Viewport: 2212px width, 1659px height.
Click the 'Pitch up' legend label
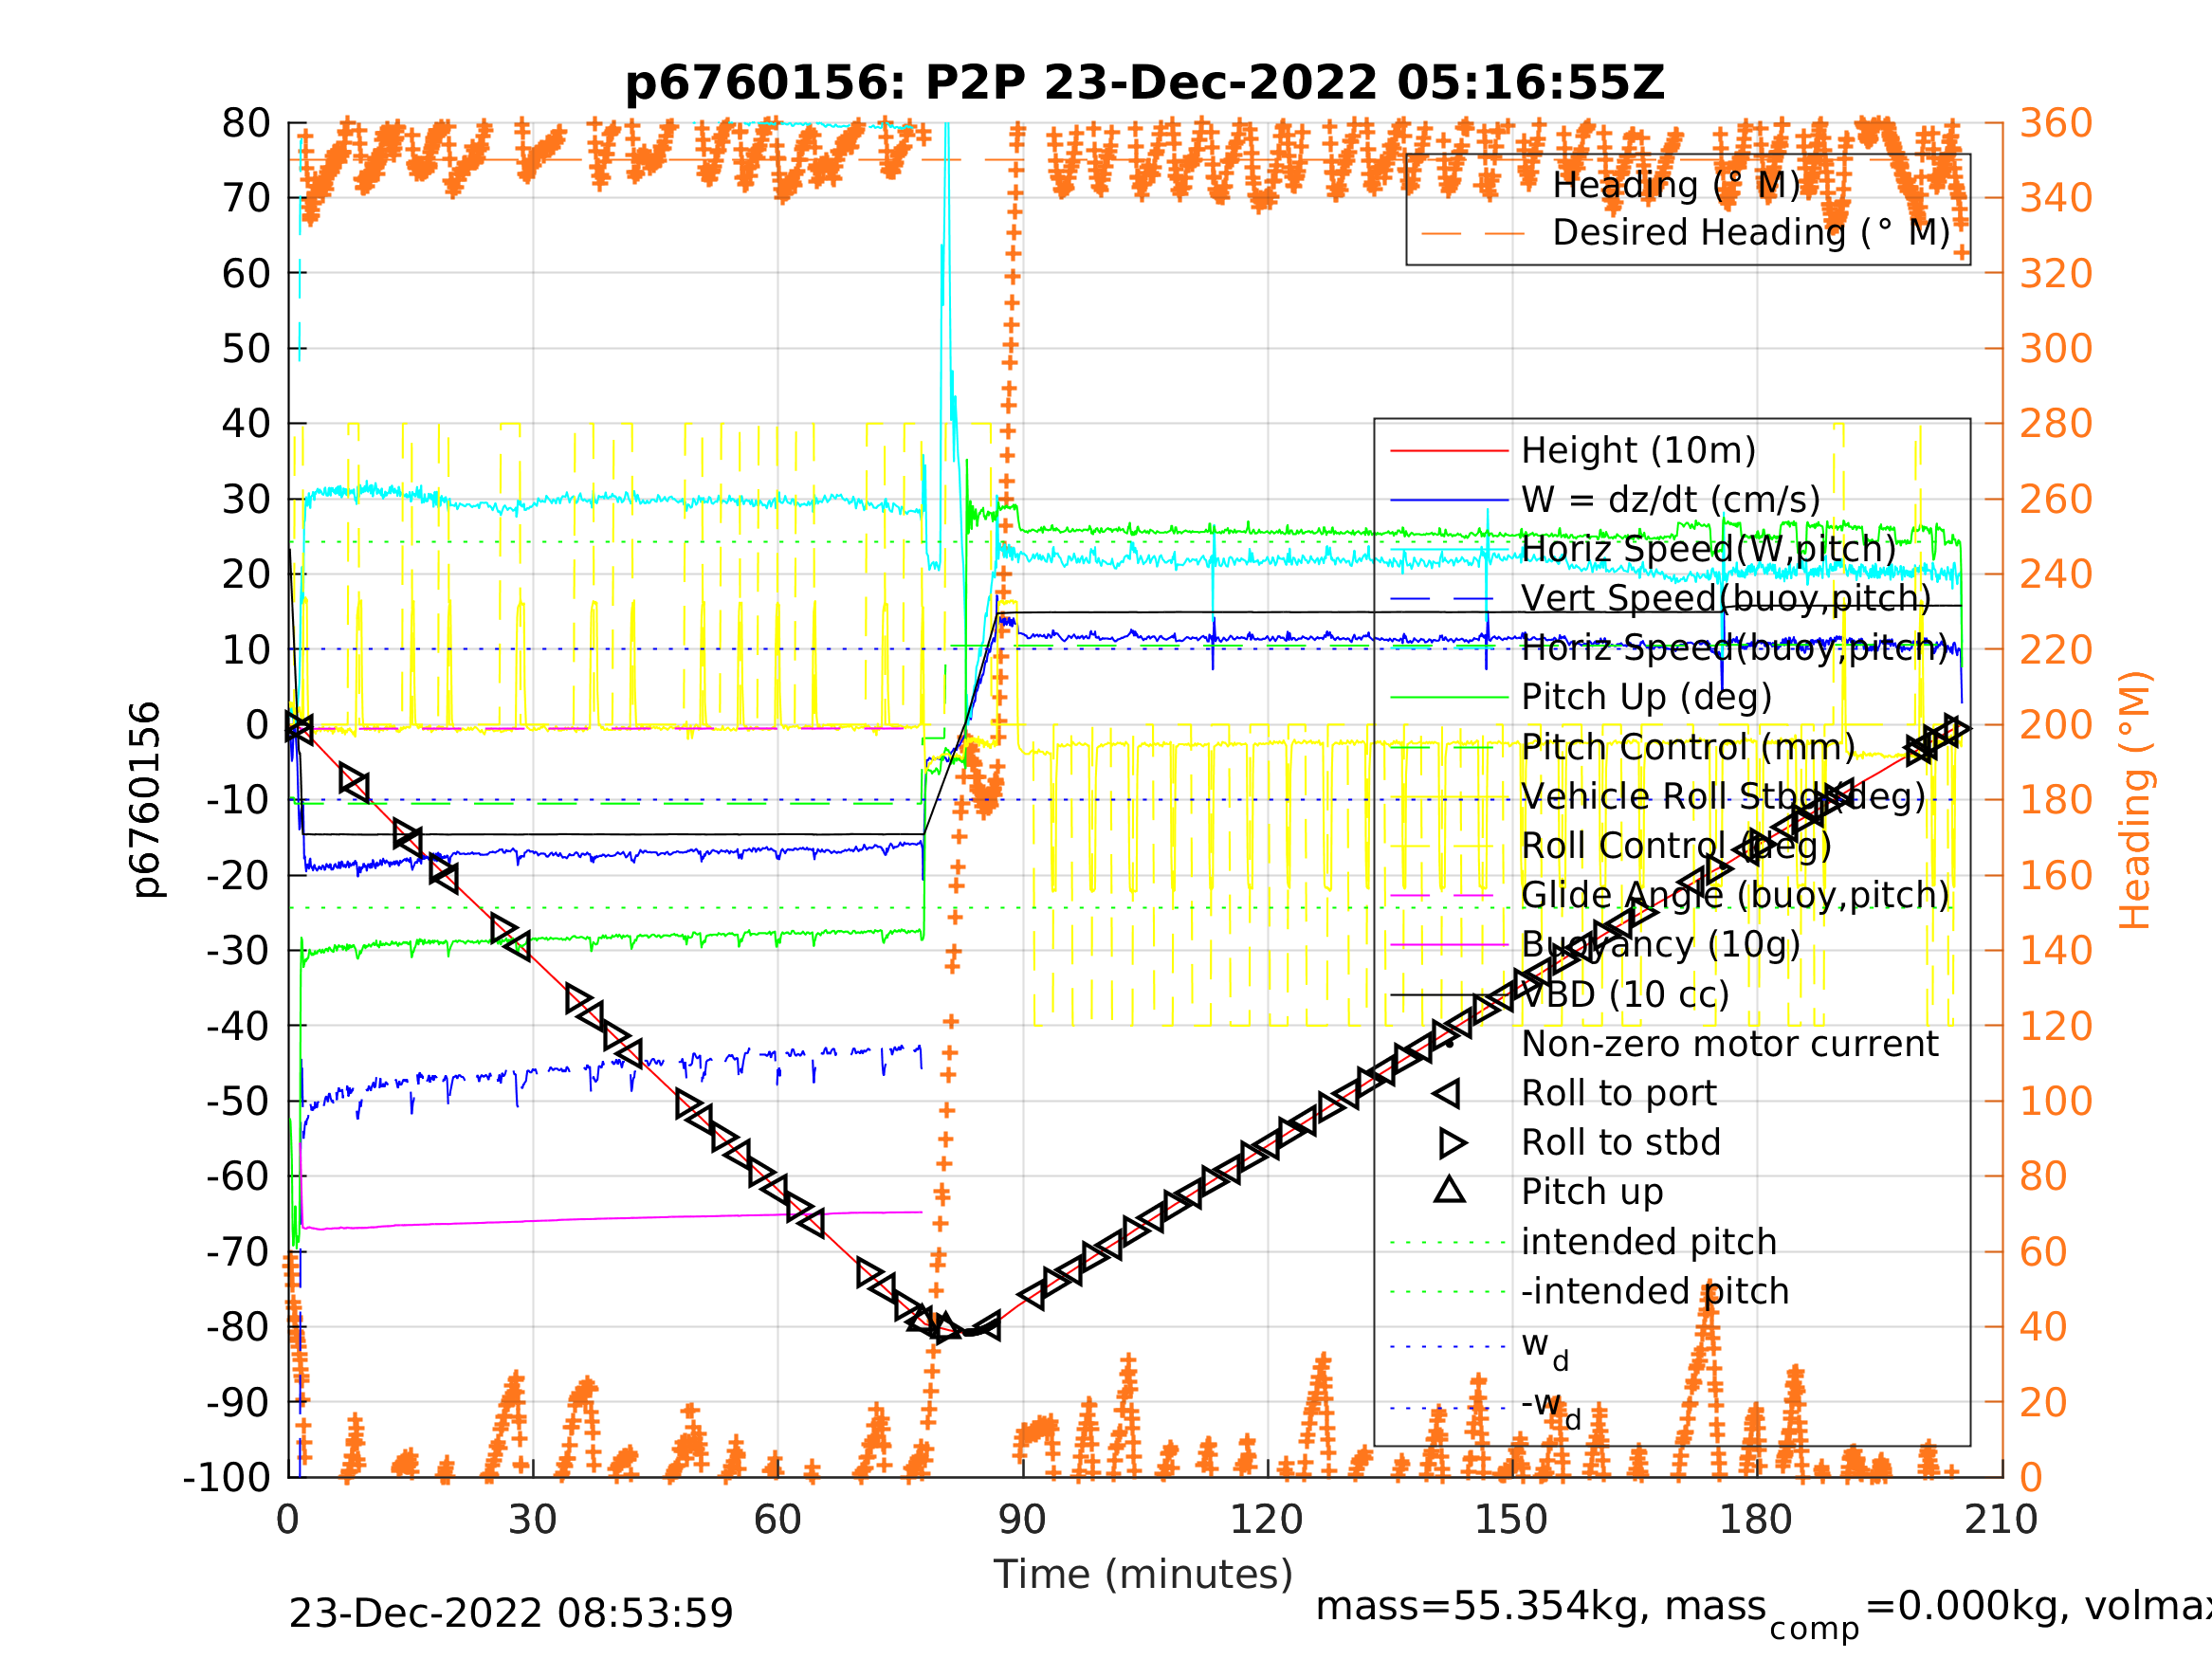(1592, 1192)
